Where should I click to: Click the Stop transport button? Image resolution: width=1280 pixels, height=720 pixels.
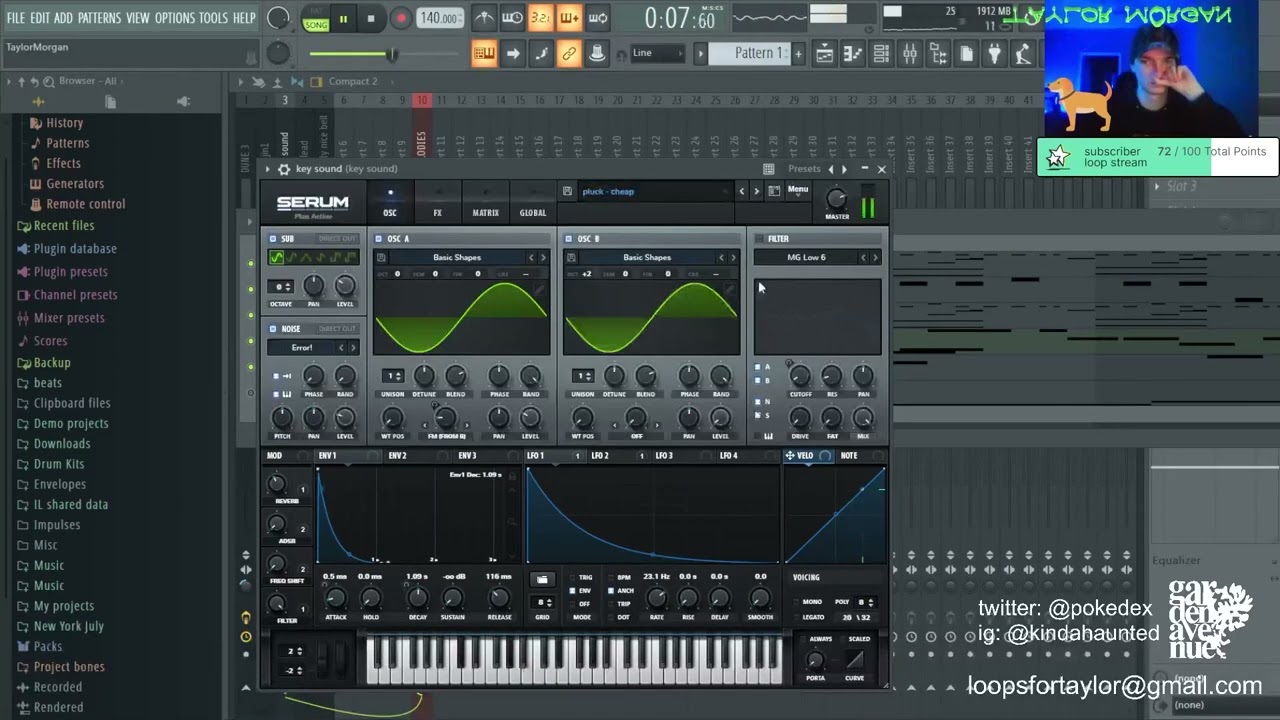click(x=371, y=18)
